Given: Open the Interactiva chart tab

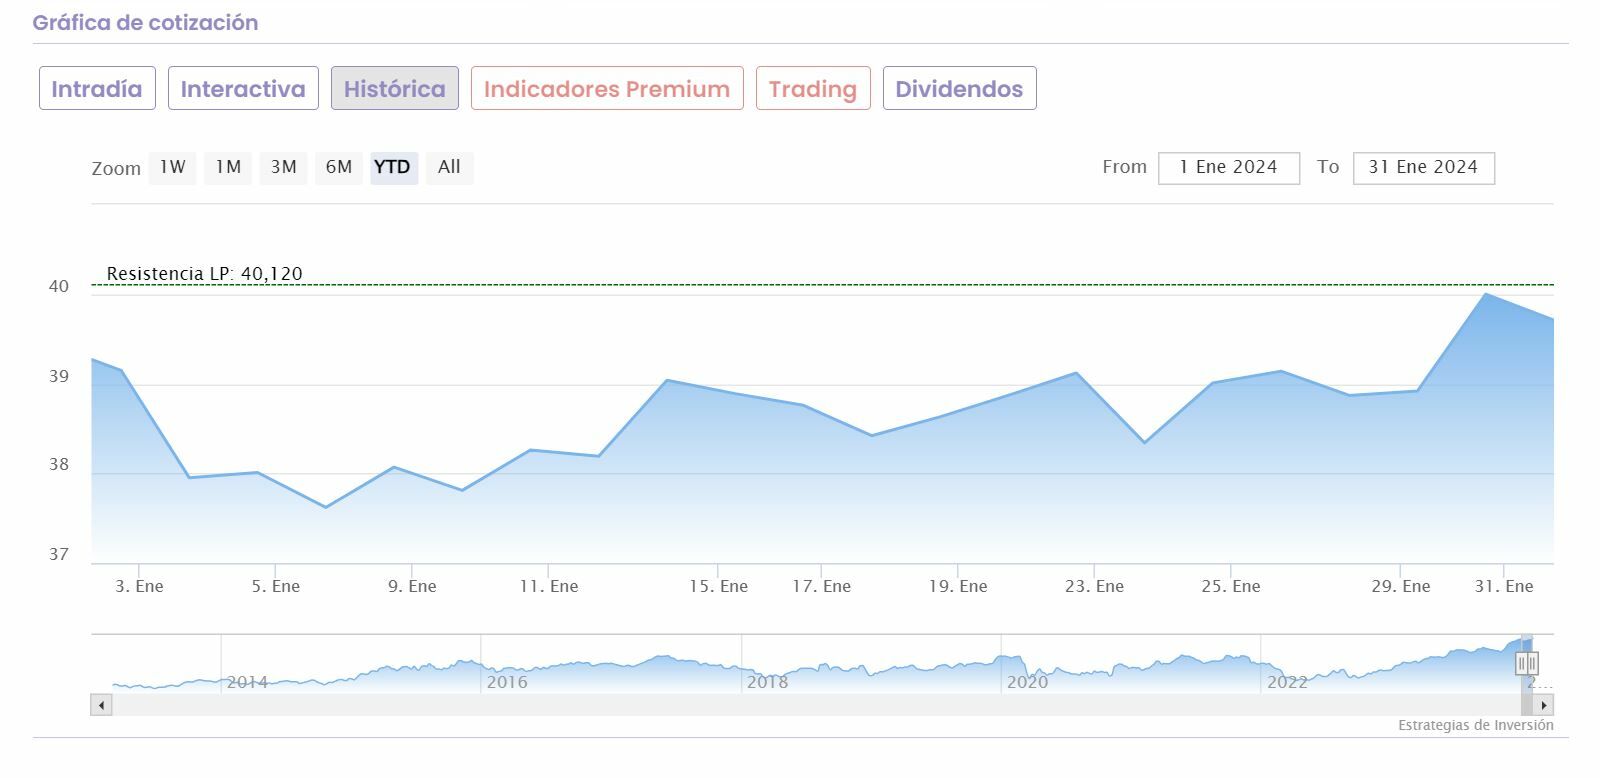Looking at the screenshot, I should pyautogui.click(x=243, y=88).
